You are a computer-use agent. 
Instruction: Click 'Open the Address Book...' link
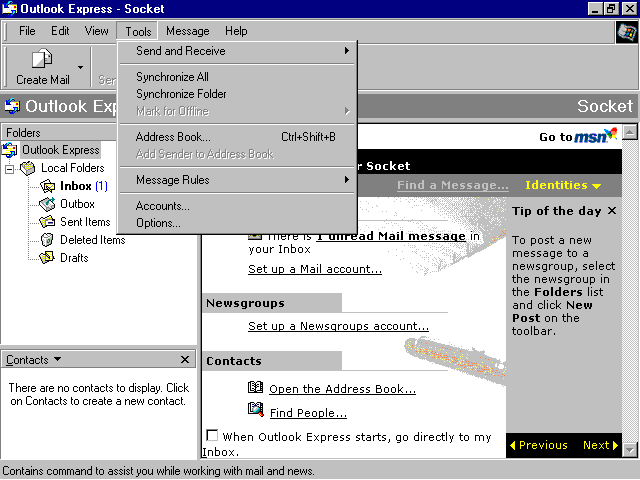click(342, 389)
